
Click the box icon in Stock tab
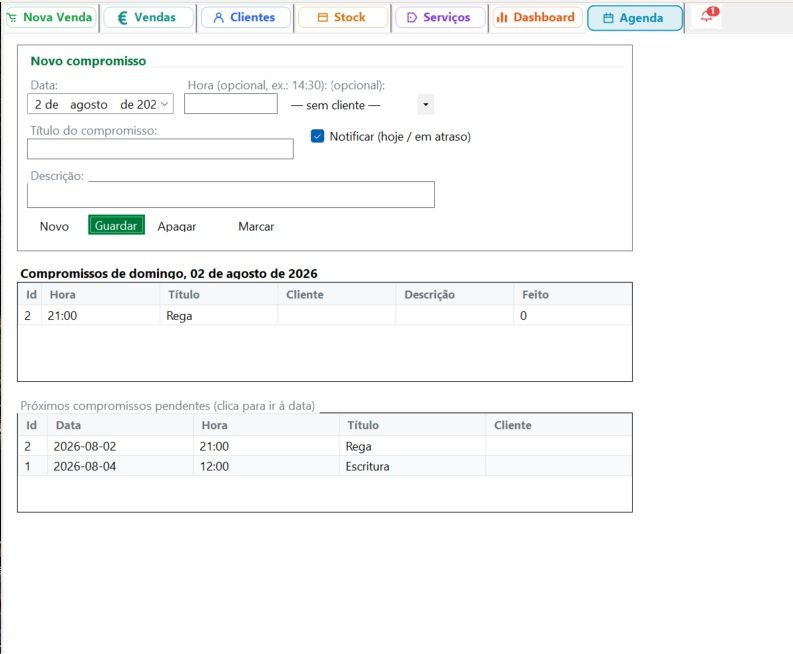coord(323,18)
